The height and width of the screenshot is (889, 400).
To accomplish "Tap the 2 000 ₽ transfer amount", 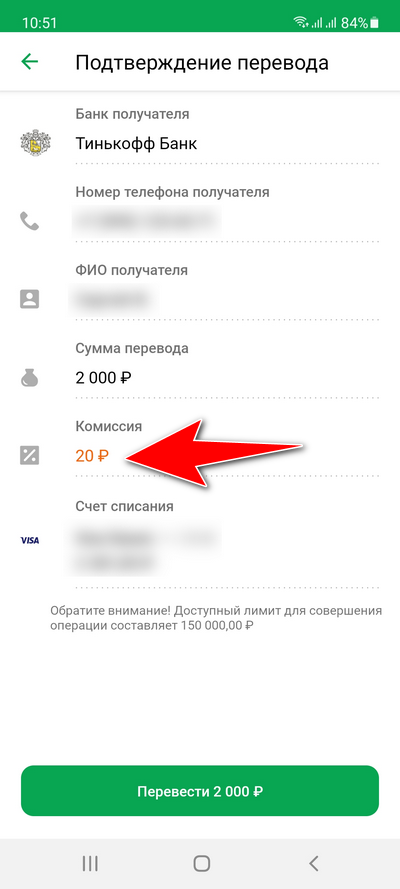I will tap(104, 378).
